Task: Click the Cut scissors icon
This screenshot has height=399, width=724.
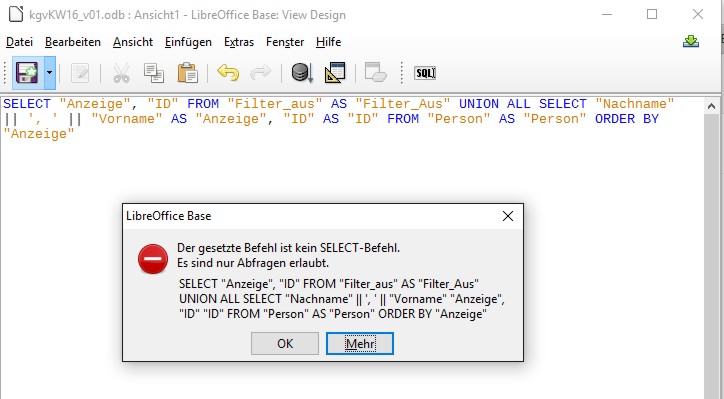Action: 121,73
